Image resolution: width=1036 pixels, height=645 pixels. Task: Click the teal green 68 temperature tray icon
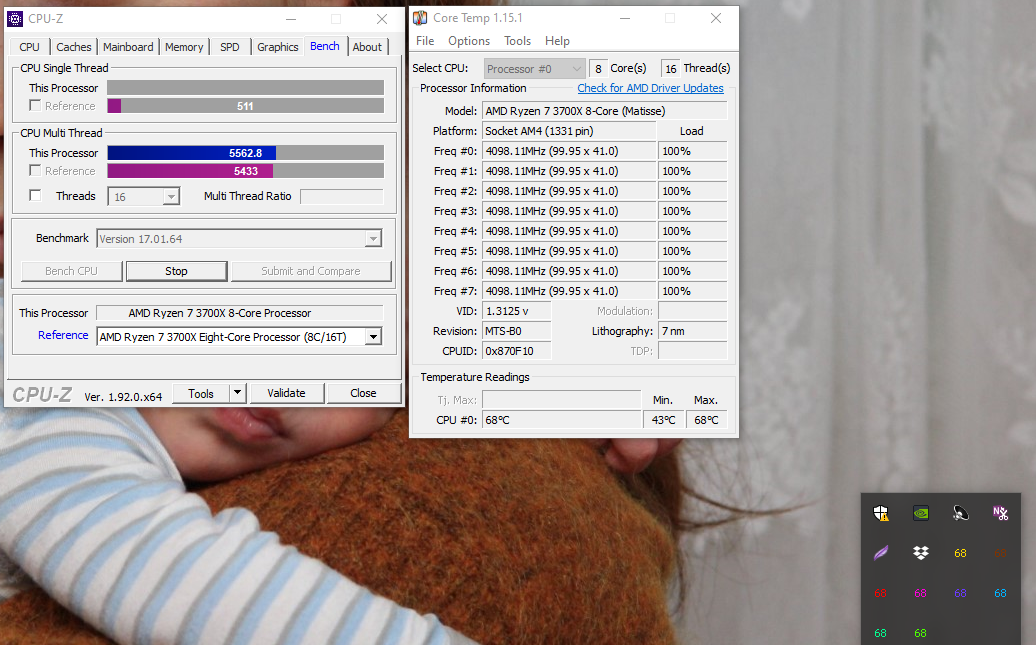tap(881, 633)
